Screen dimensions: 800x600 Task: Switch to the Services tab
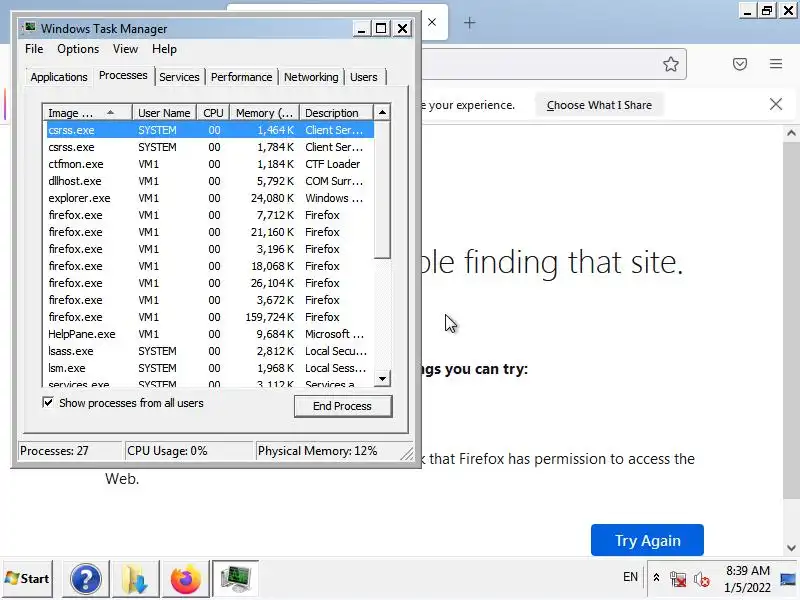pyautogui.click(x=179, y=77)
